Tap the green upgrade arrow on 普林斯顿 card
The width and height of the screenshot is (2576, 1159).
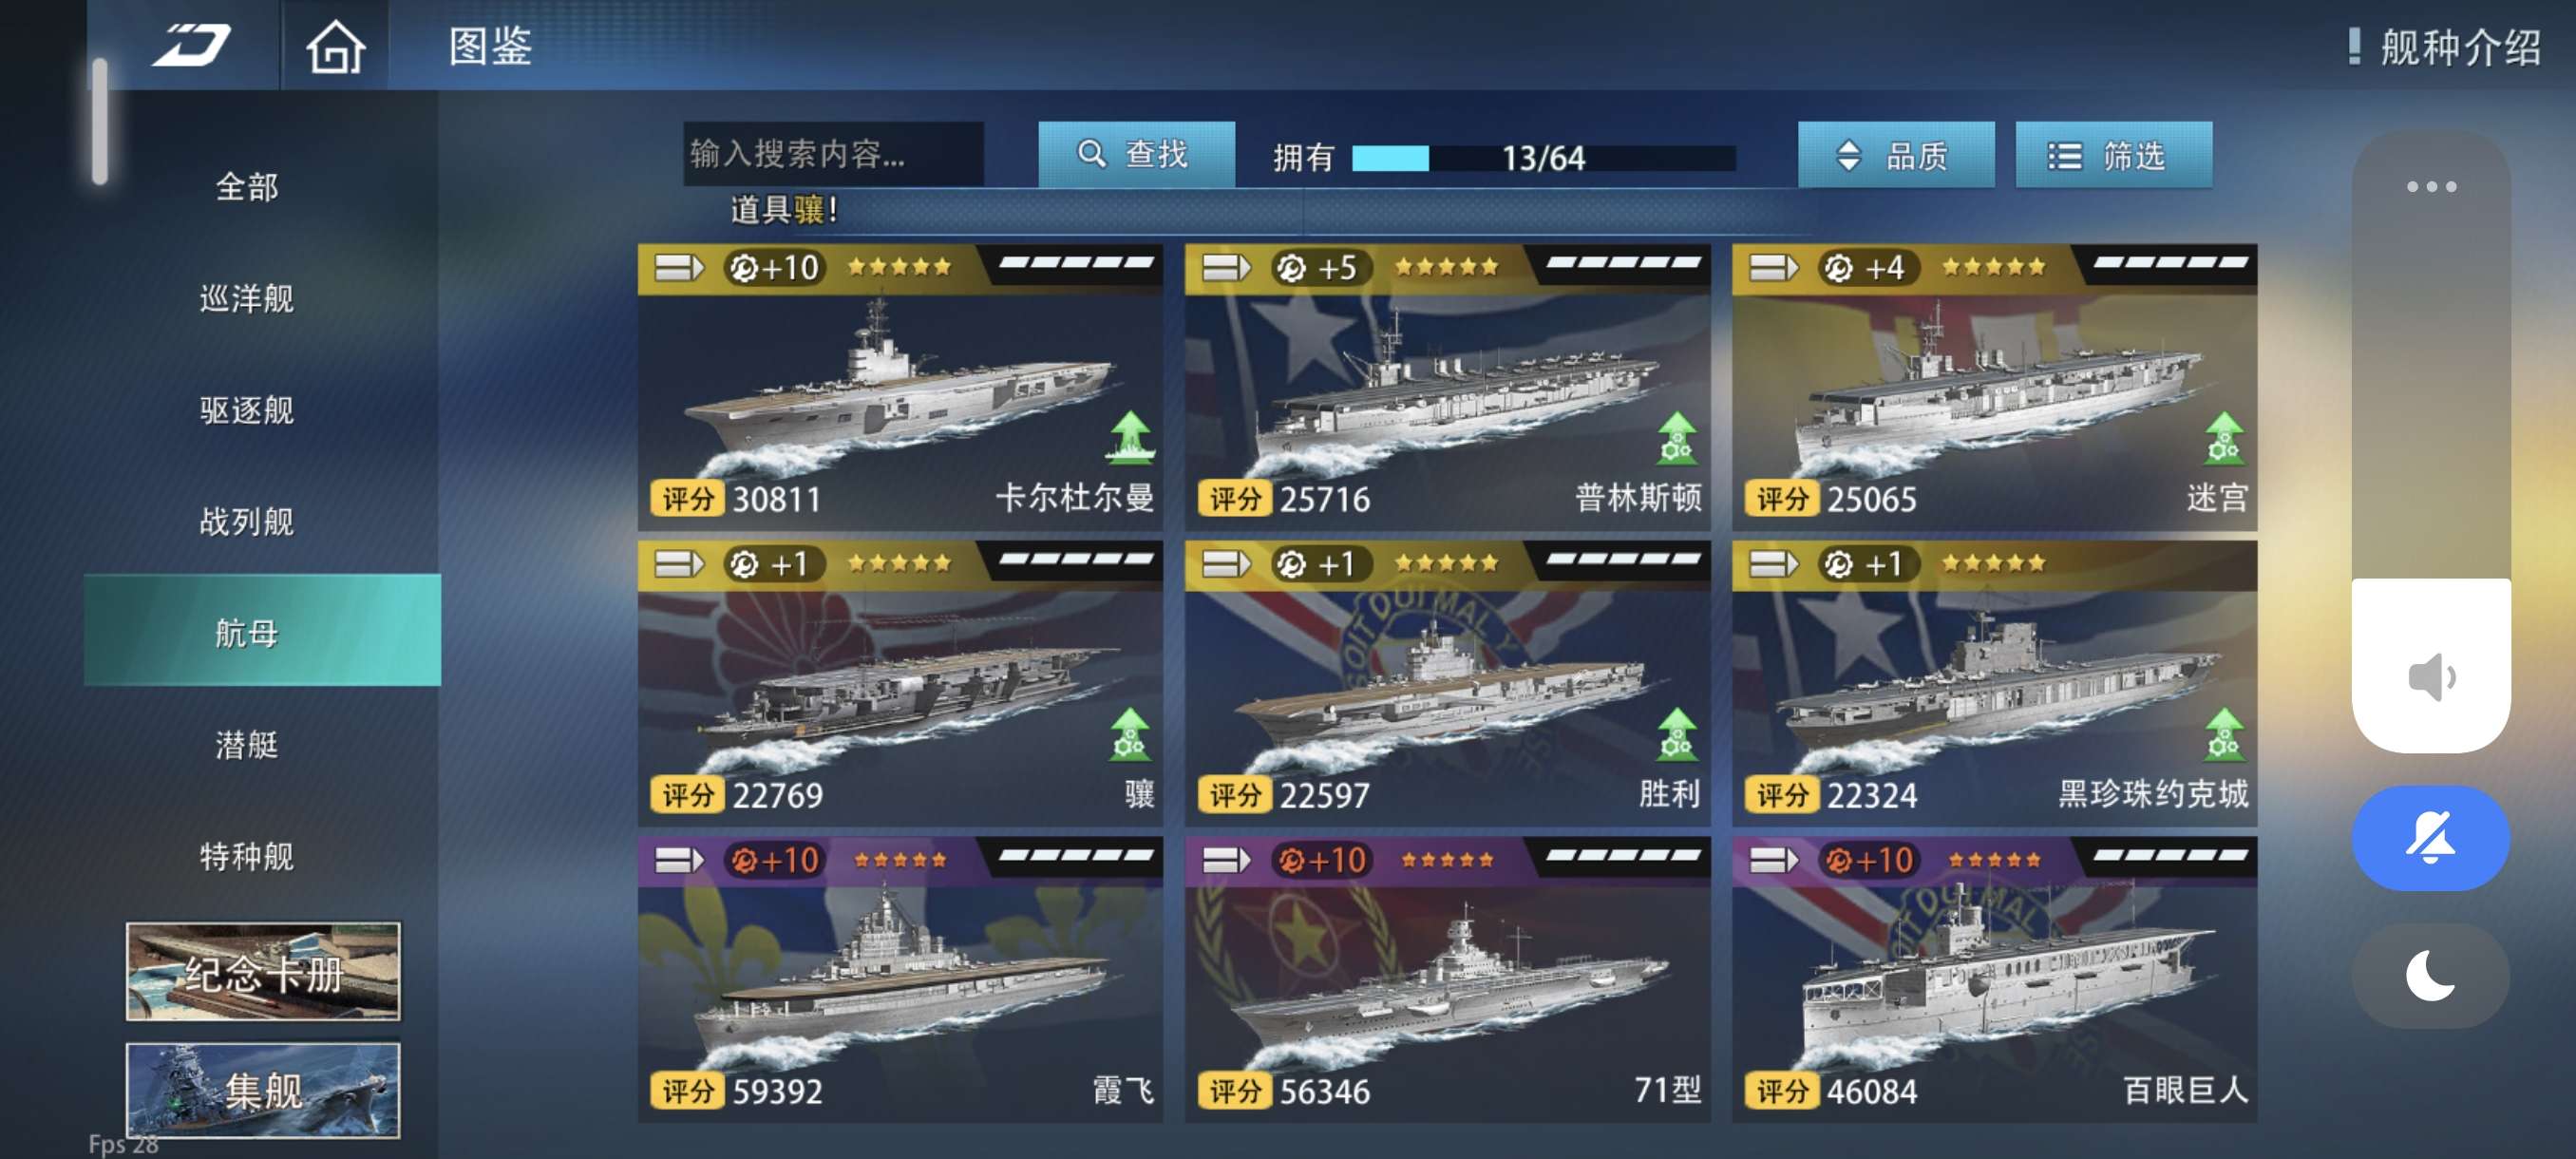coord(1677,438)
